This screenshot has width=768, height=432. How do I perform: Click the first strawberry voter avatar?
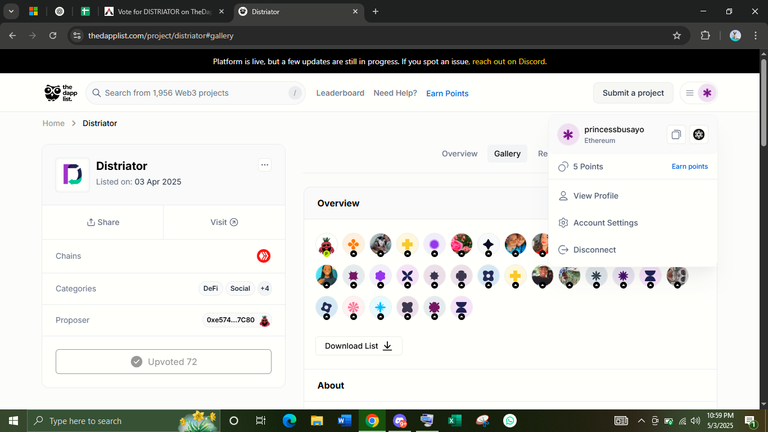coord(326,244)
